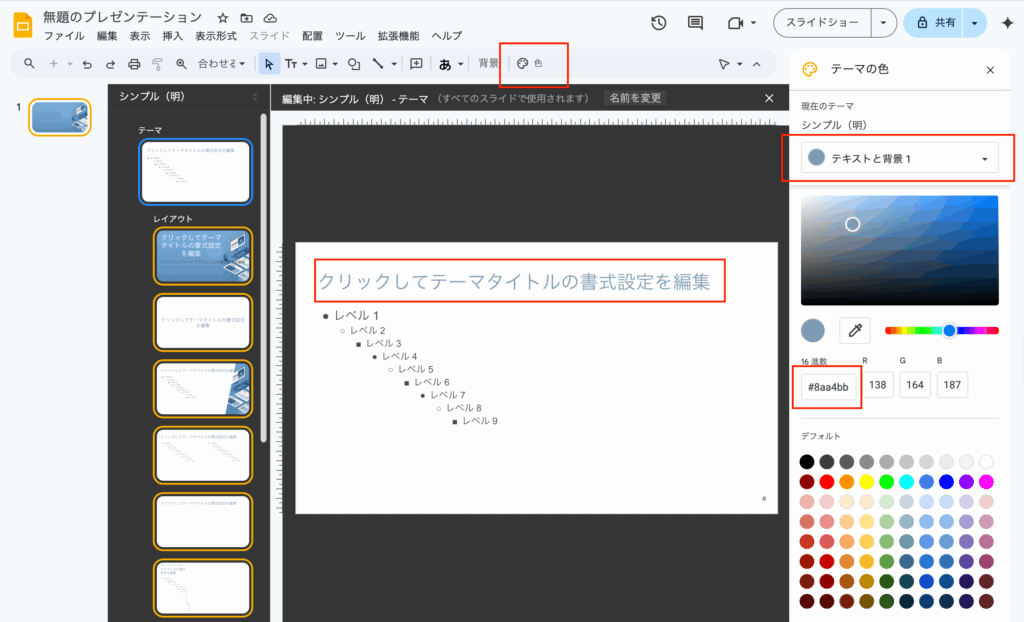1024x622 pixels.
Task: Click the hex color input field
Action: tap(828, 385)
